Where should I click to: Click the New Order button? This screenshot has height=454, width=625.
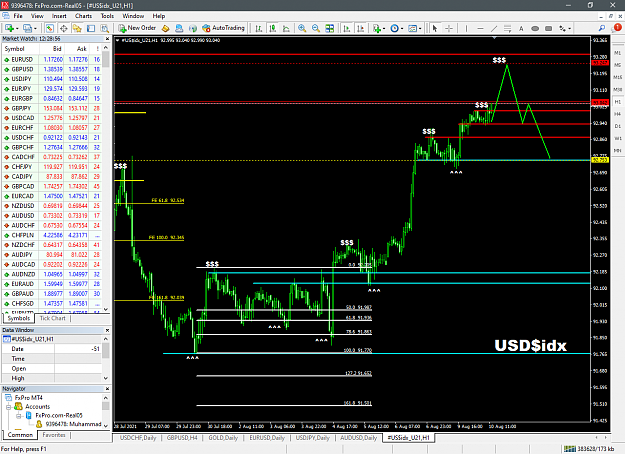[x=137, y=28]
